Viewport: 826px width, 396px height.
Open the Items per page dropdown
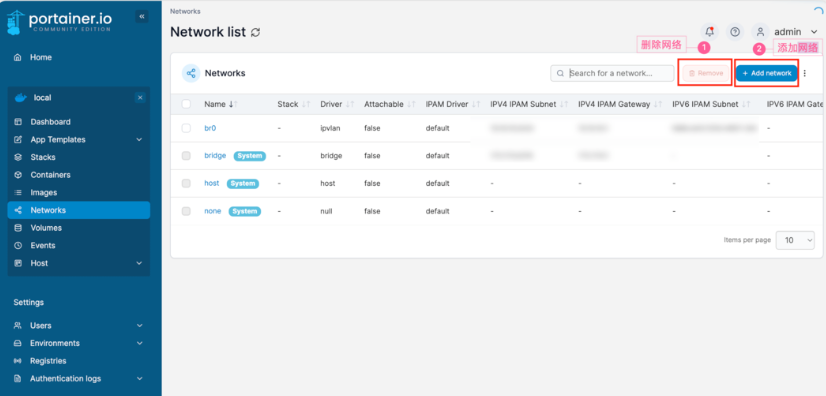[x=795, y=240]
